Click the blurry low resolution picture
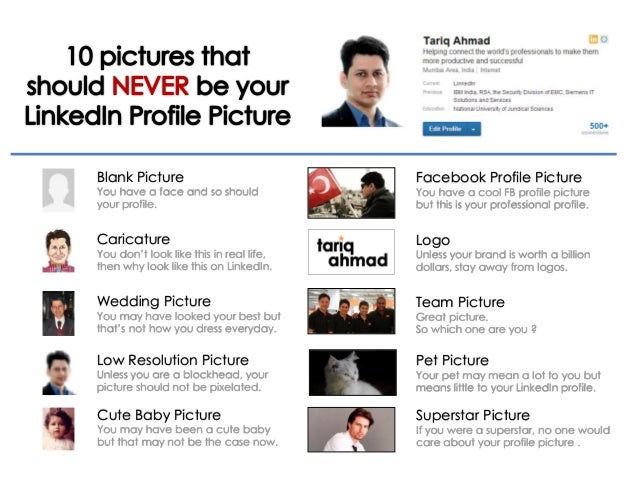 59,372
